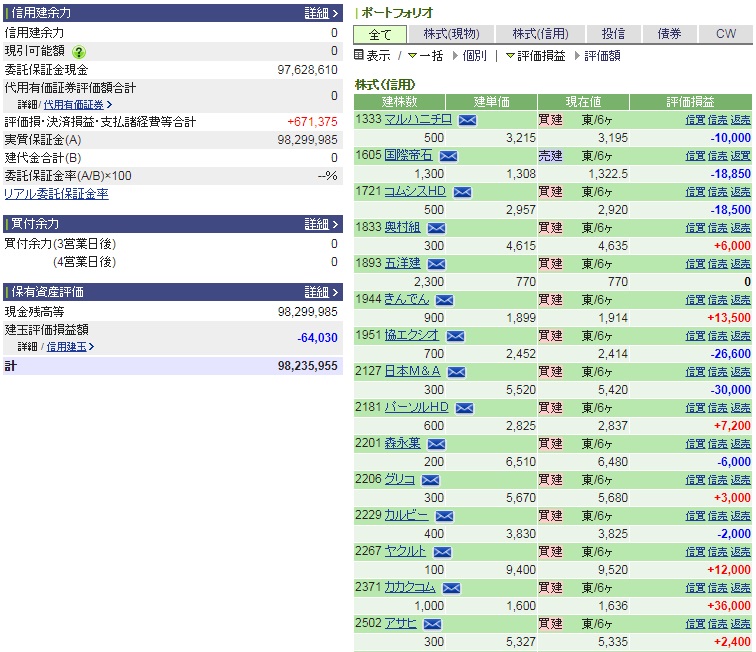
Task: Click the mail icon next to 森永菓
Action: (x=436, y=444)
